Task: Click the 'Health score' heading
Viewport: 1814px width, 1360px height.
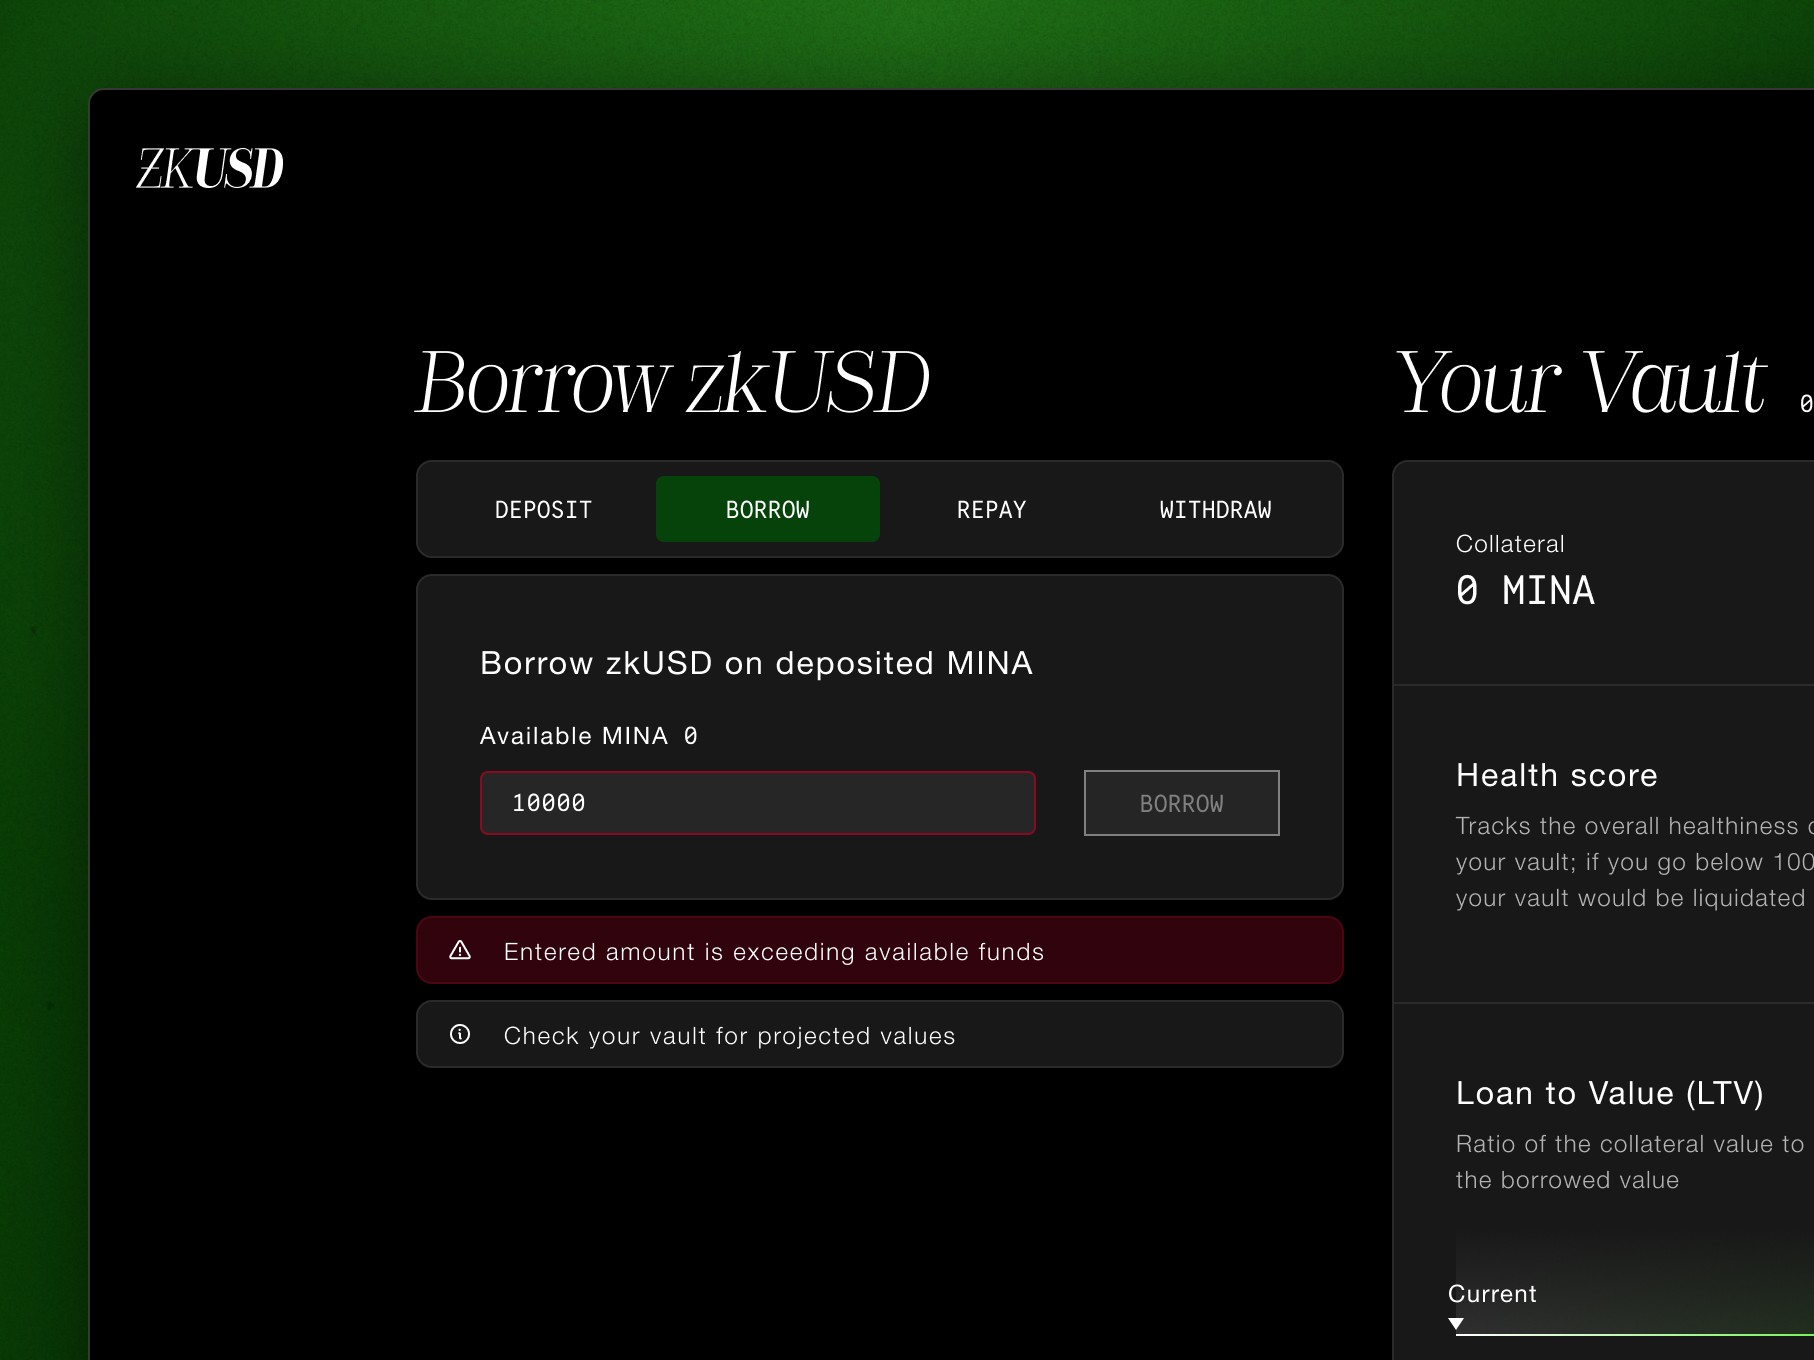Action: tap(1557, 775)
